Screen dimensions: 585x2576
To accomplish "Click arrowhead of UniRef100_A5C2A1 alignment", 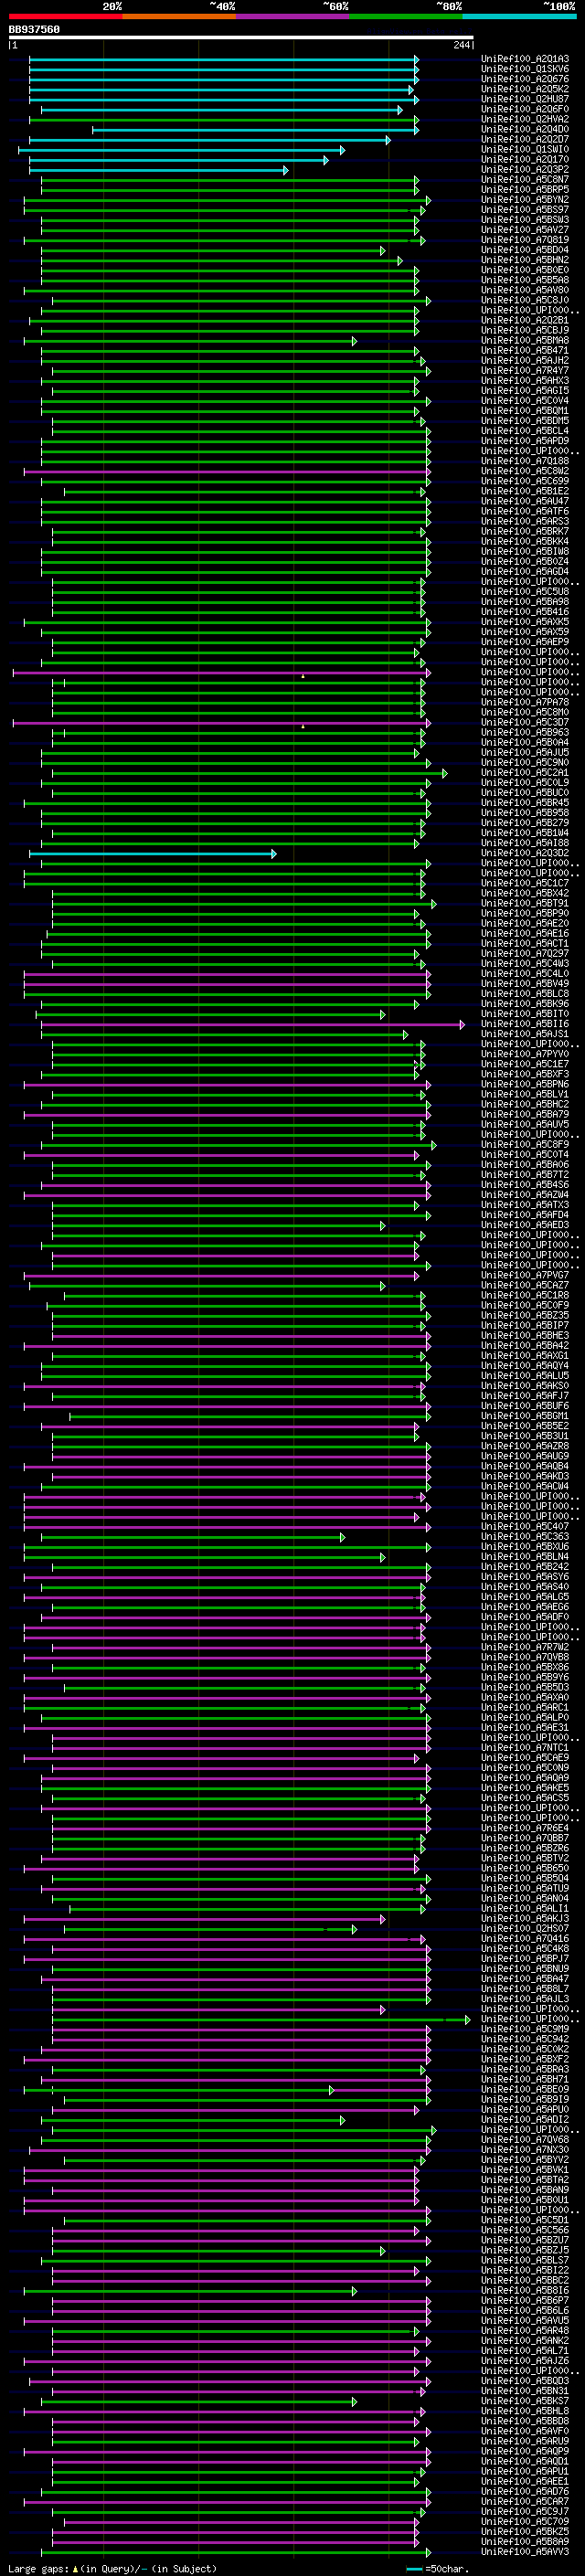I will coord(444,773).
